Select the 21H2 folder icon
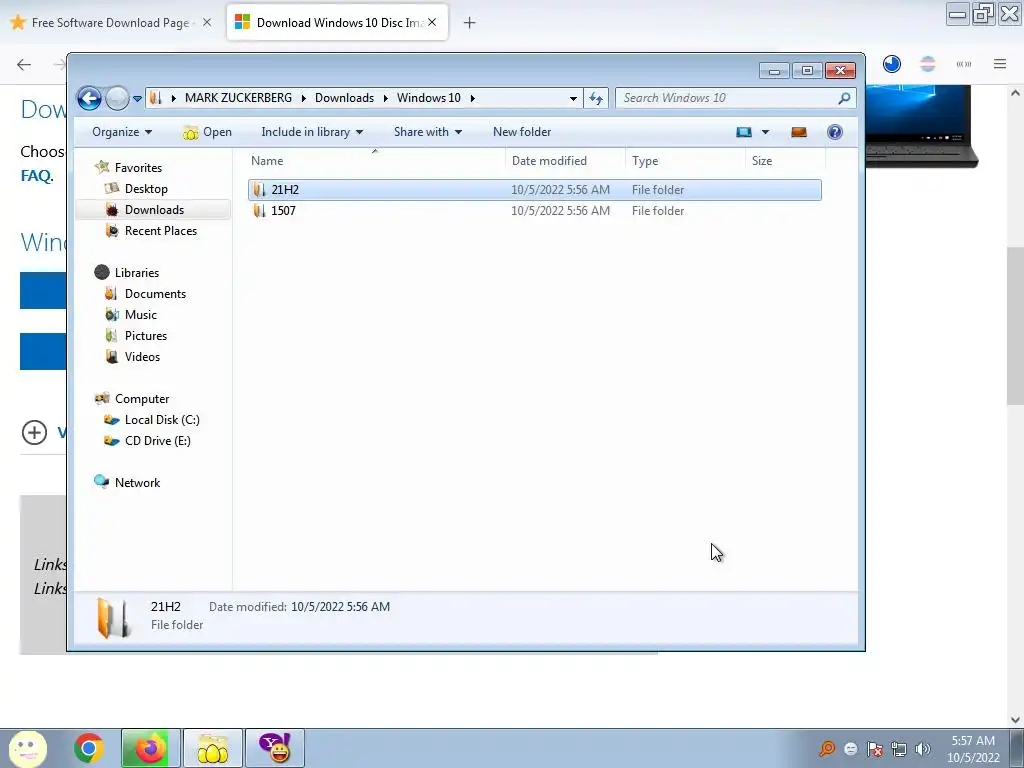This screenshot has width=1024, height=768. [260, 190]
